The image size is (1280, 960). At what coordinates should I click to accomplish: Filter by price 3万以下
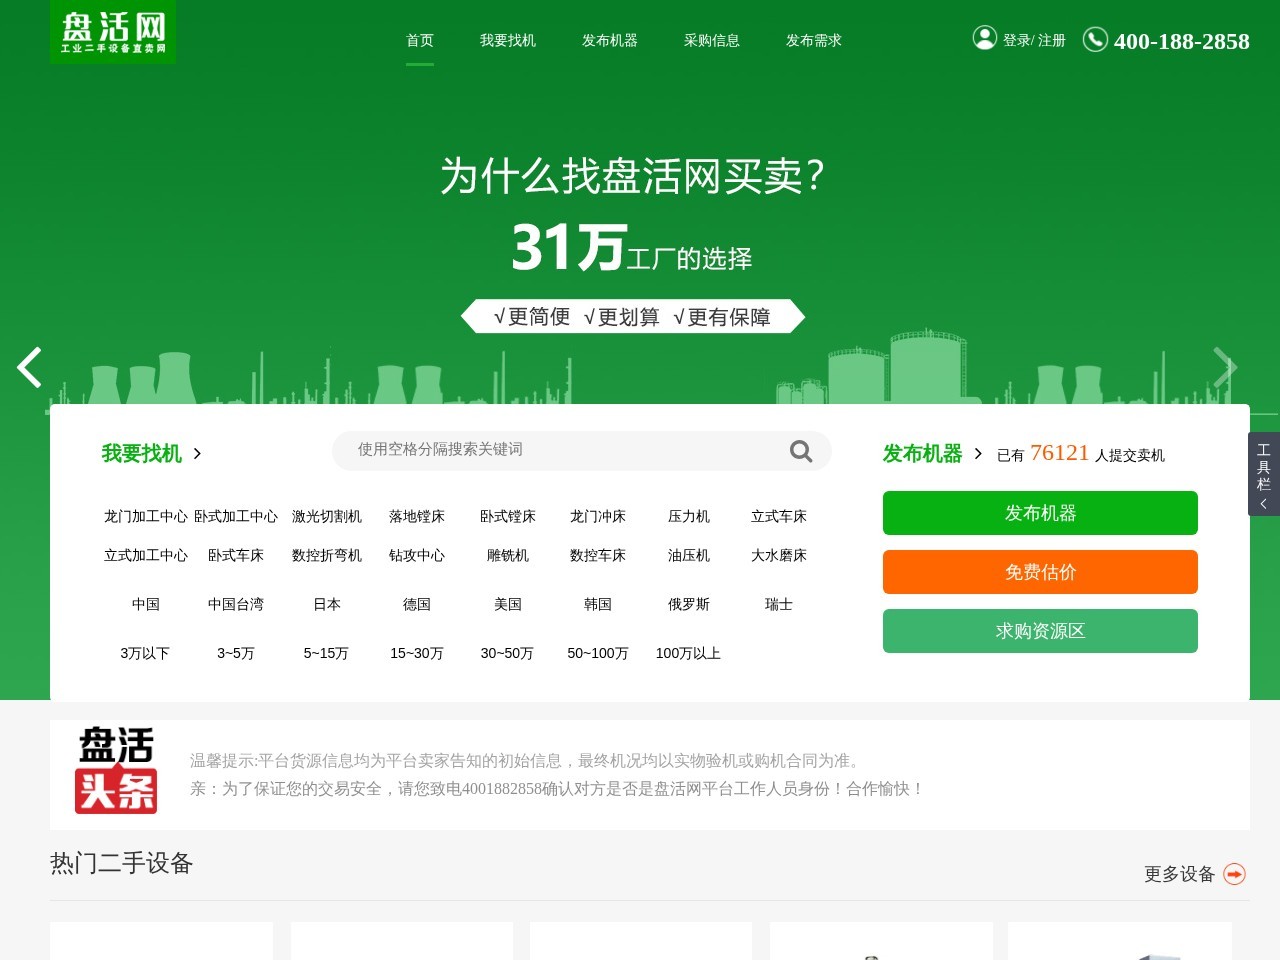click(x=145, y=654)
